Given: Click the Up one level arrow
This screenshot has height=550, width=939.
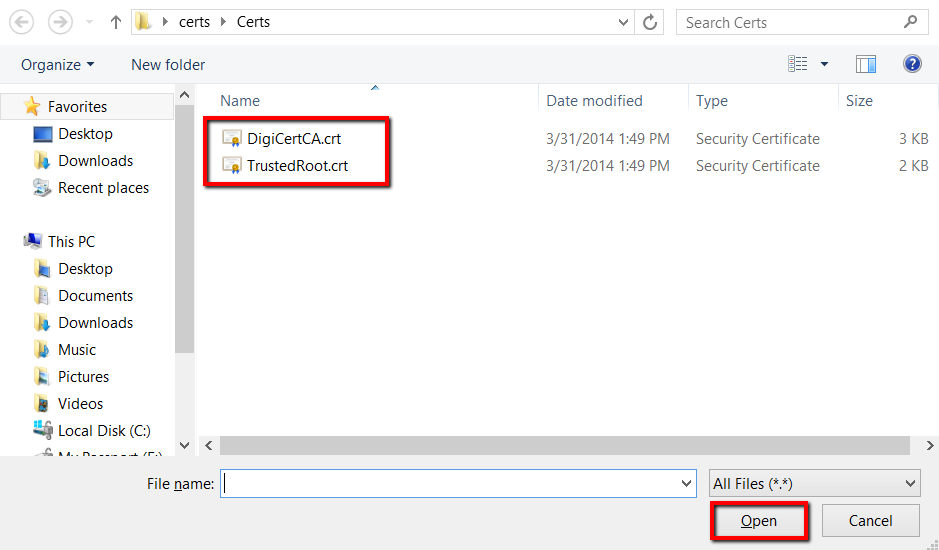Looking at the screenshot, I should [x=115, y=22].
